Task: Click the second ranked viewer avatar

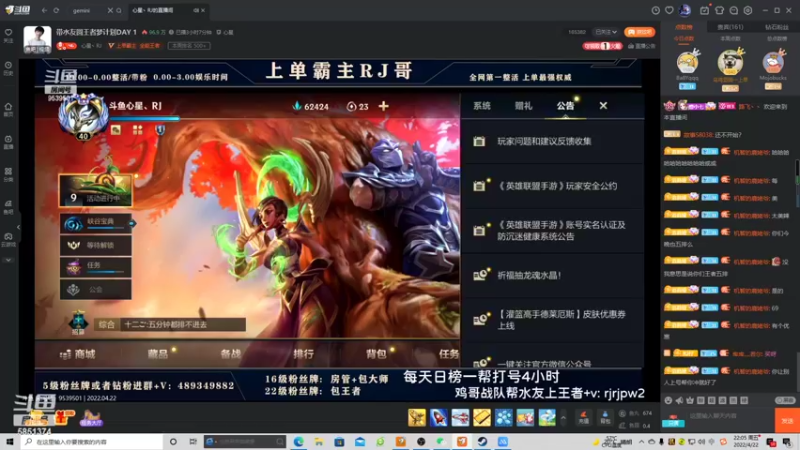Action: coord(730,62)
